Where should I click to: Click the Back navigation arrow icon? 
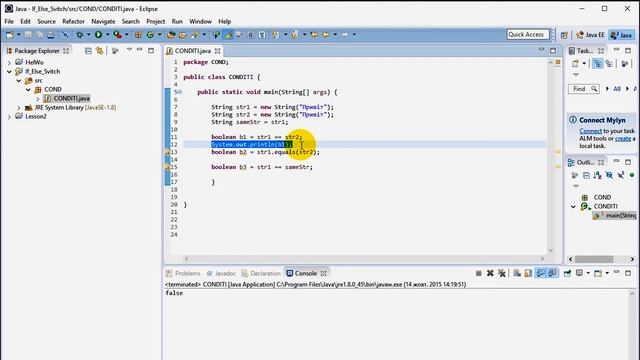(x=326, y=35)
